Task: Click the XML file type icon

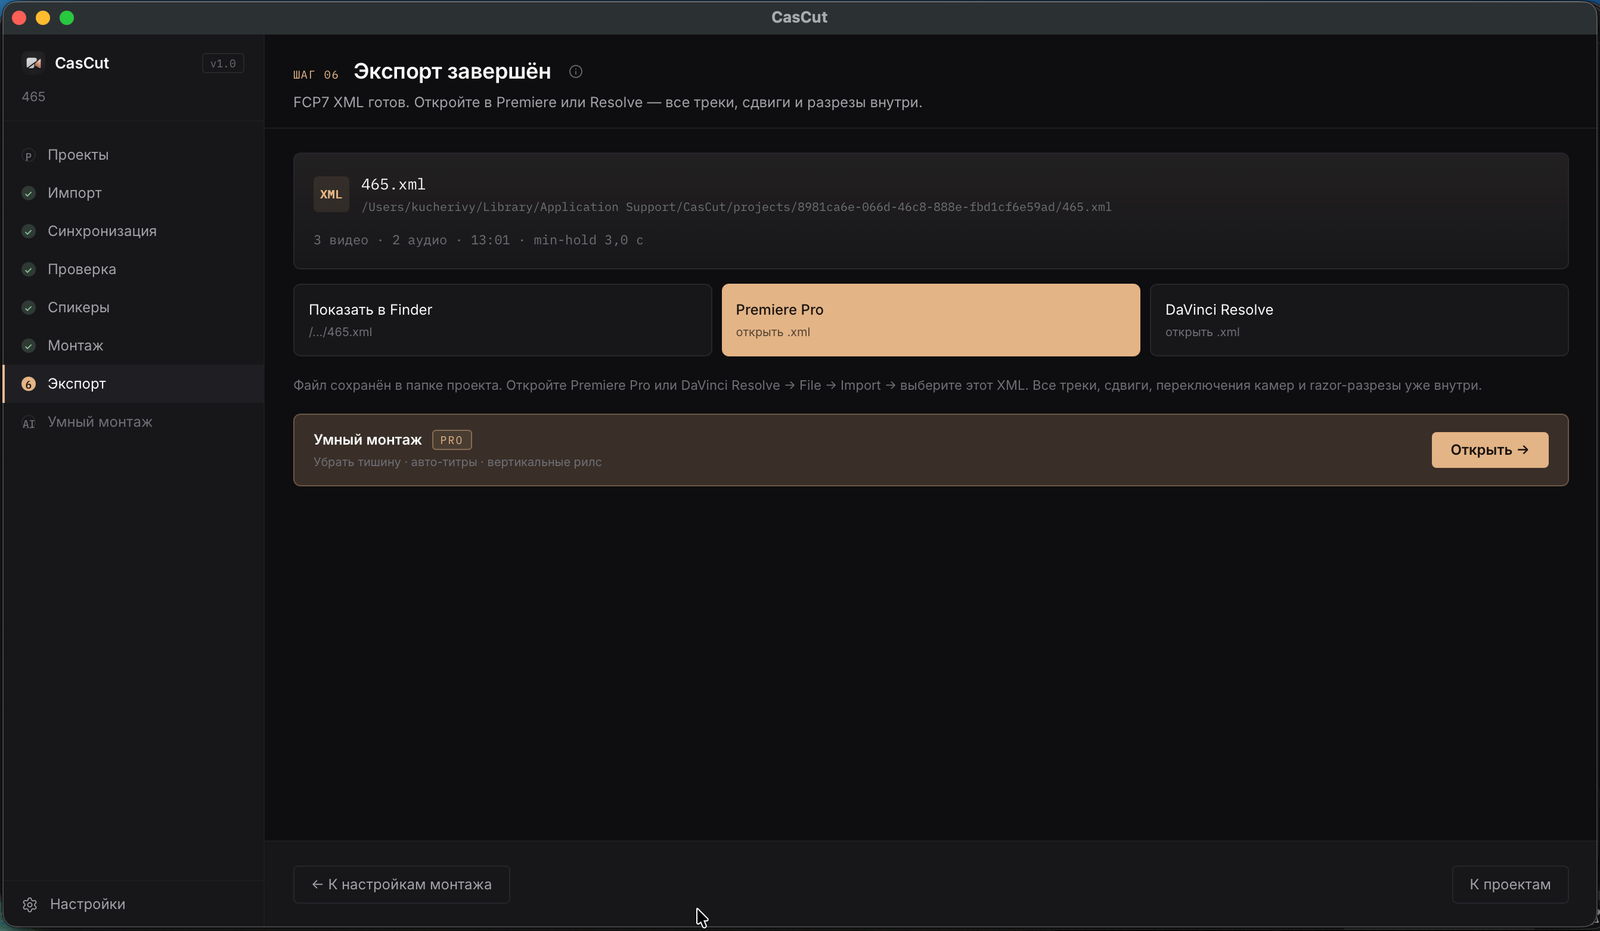Action: 331,195
